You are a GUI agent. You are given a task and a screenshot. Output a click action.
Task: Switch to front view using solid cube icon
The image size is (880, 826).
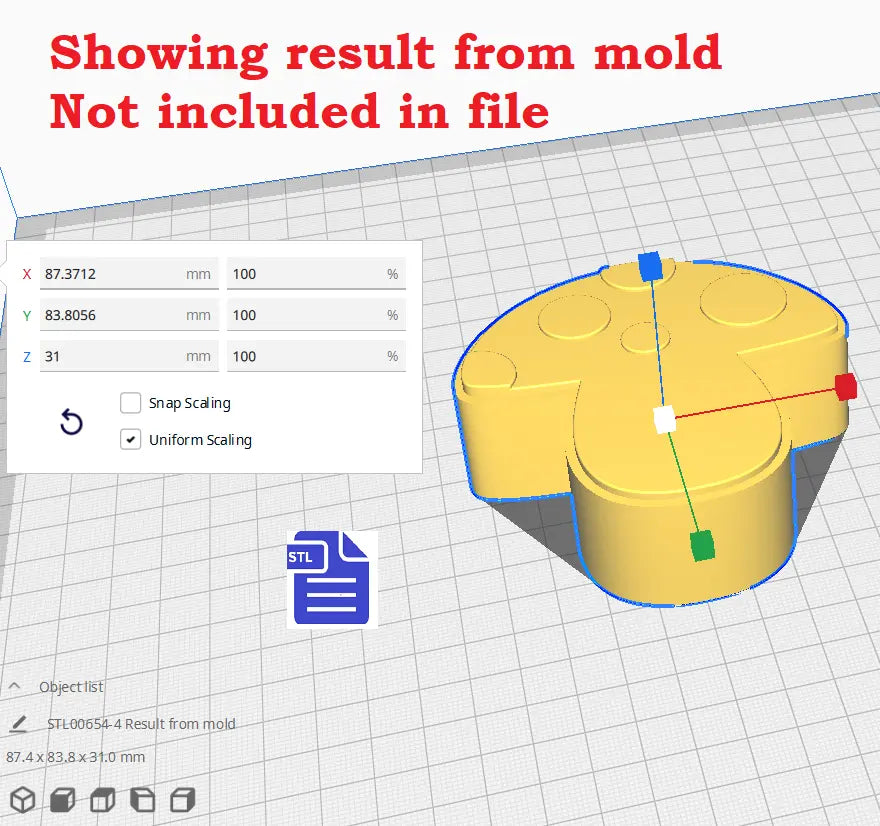61,799
